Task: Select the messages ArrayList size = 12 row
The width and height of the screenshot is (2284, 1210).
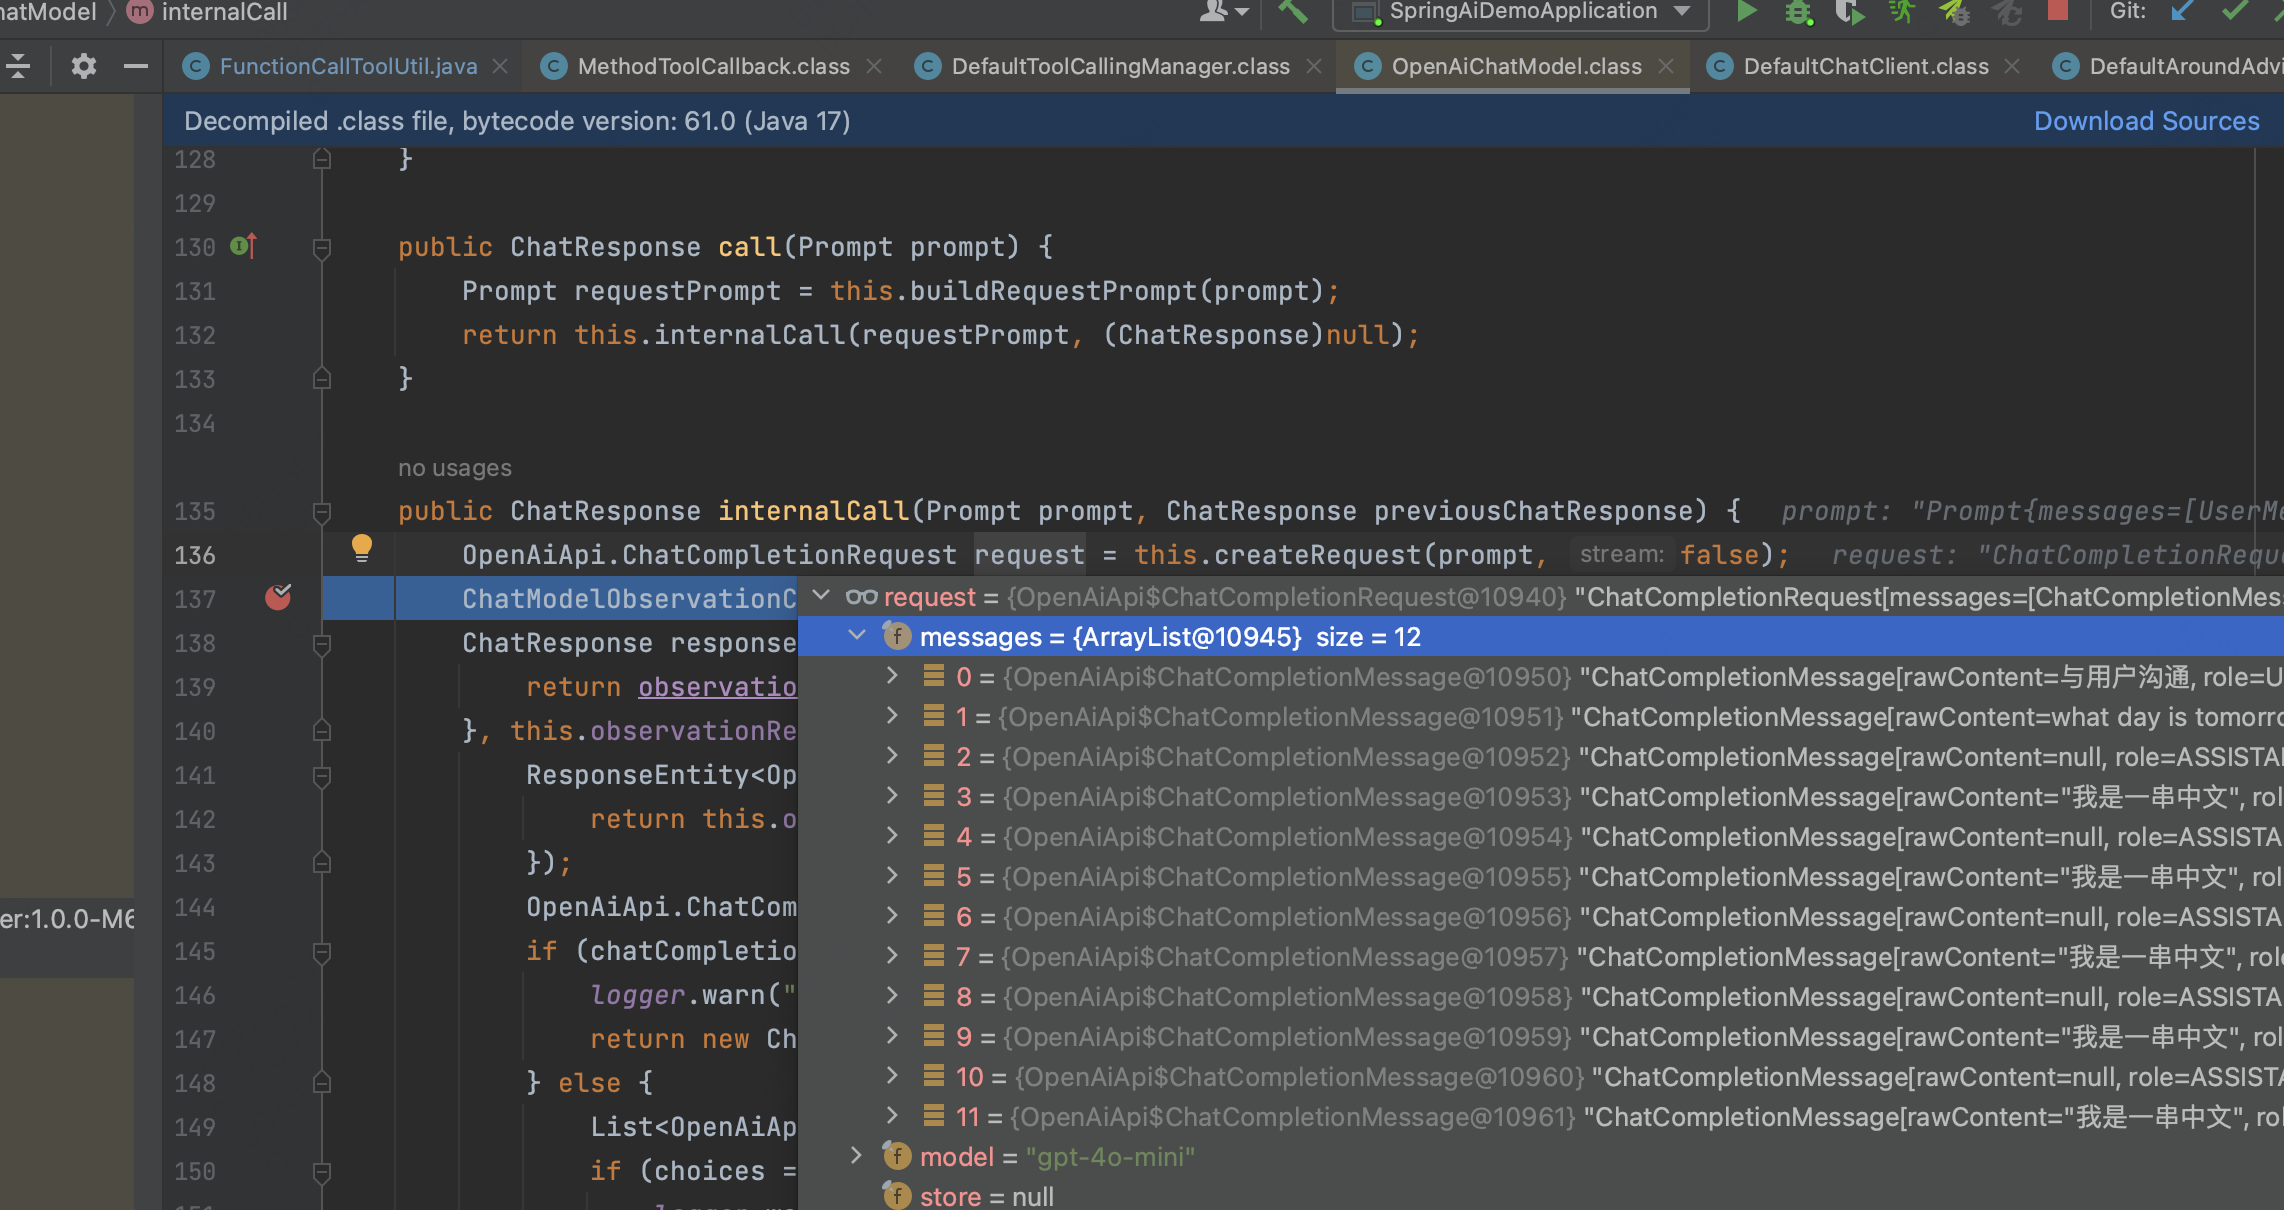Action: [1541, 637]
